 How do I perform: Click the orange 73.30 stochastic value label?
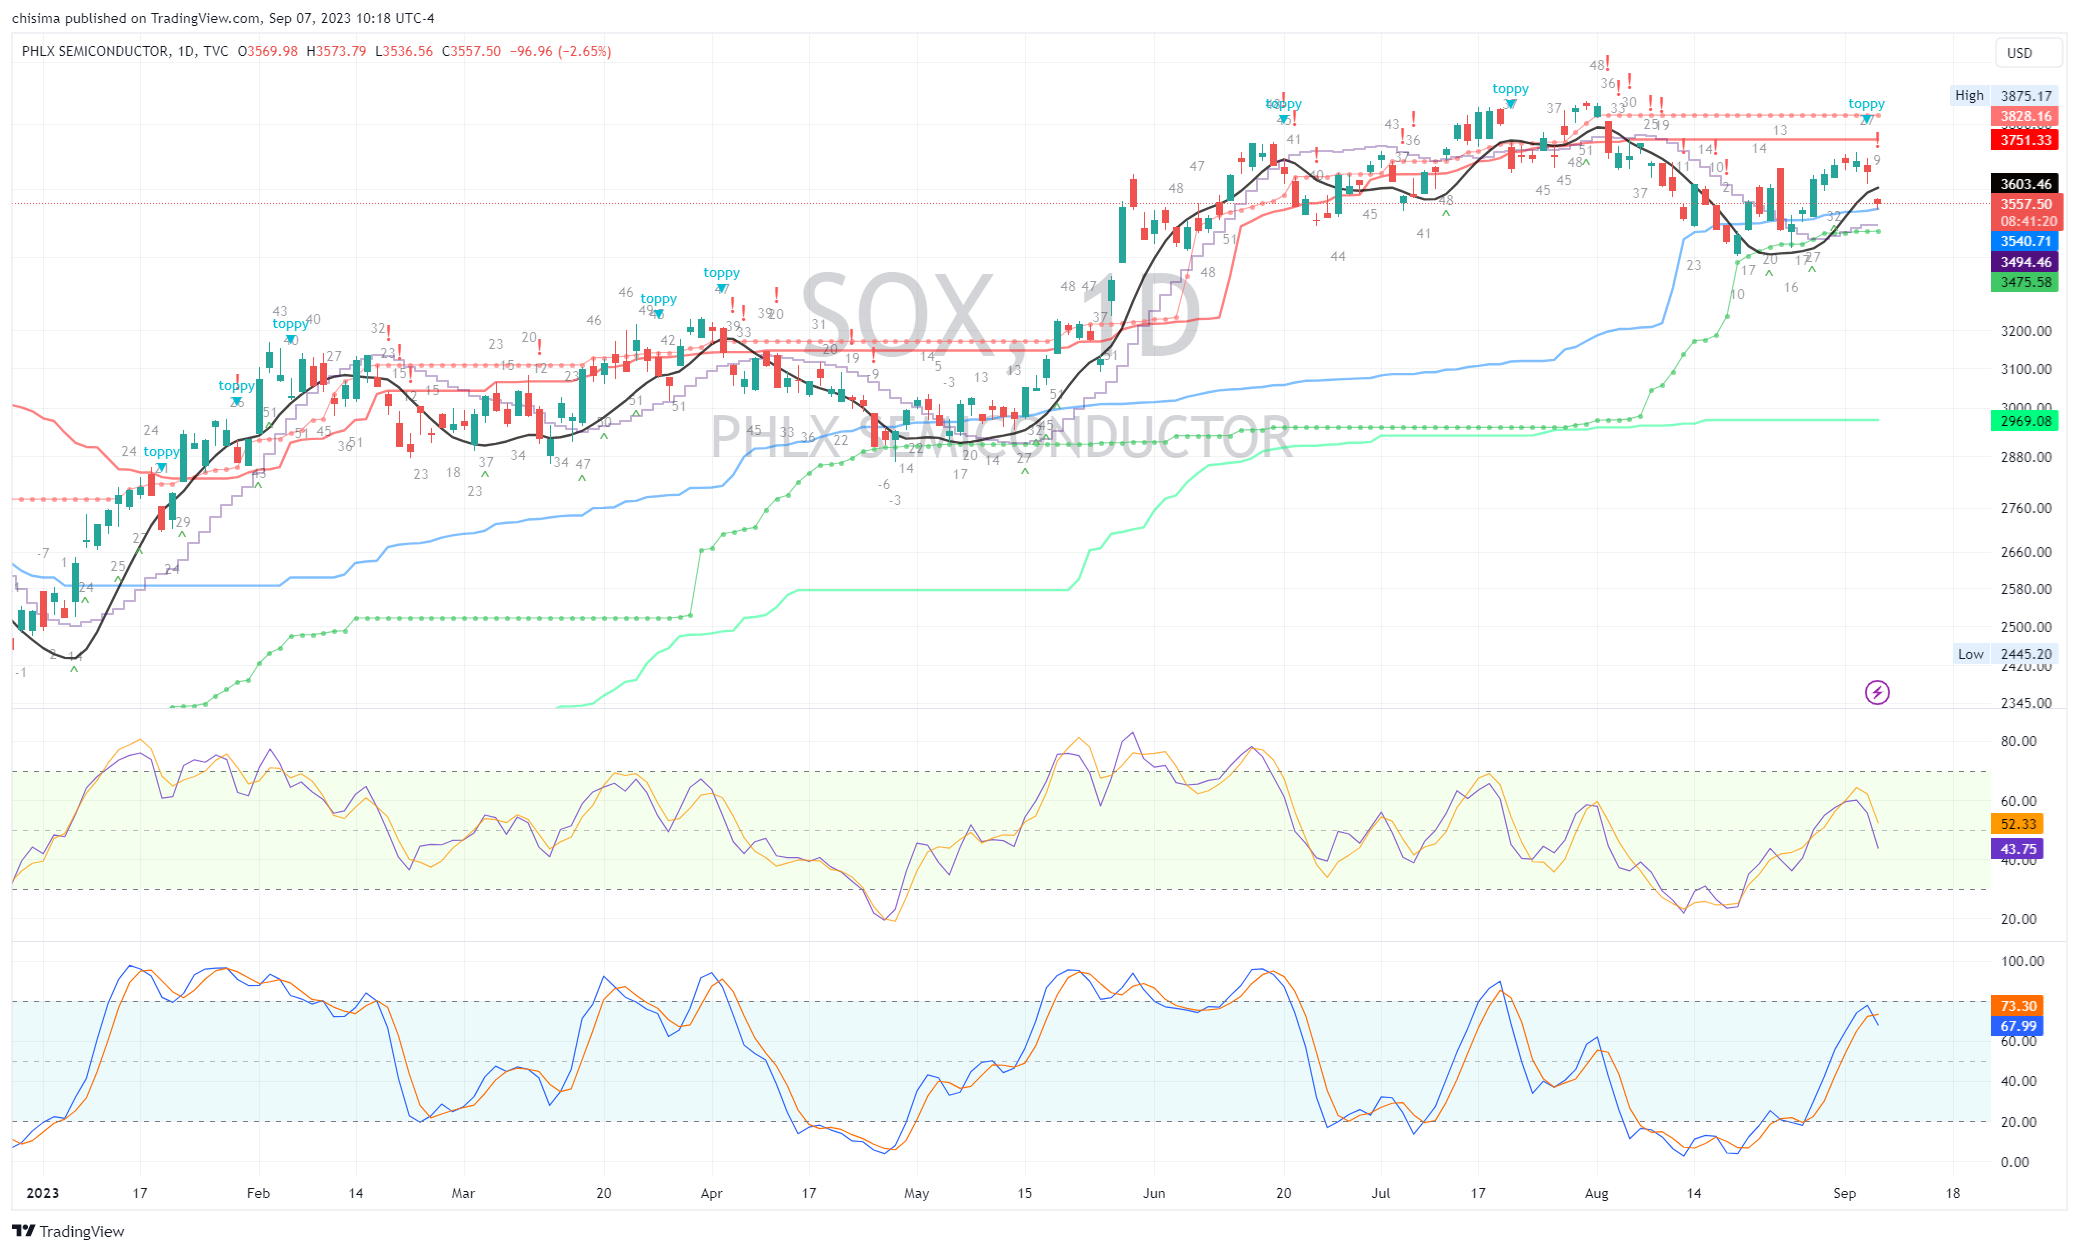click(x=2017, y=1006)
